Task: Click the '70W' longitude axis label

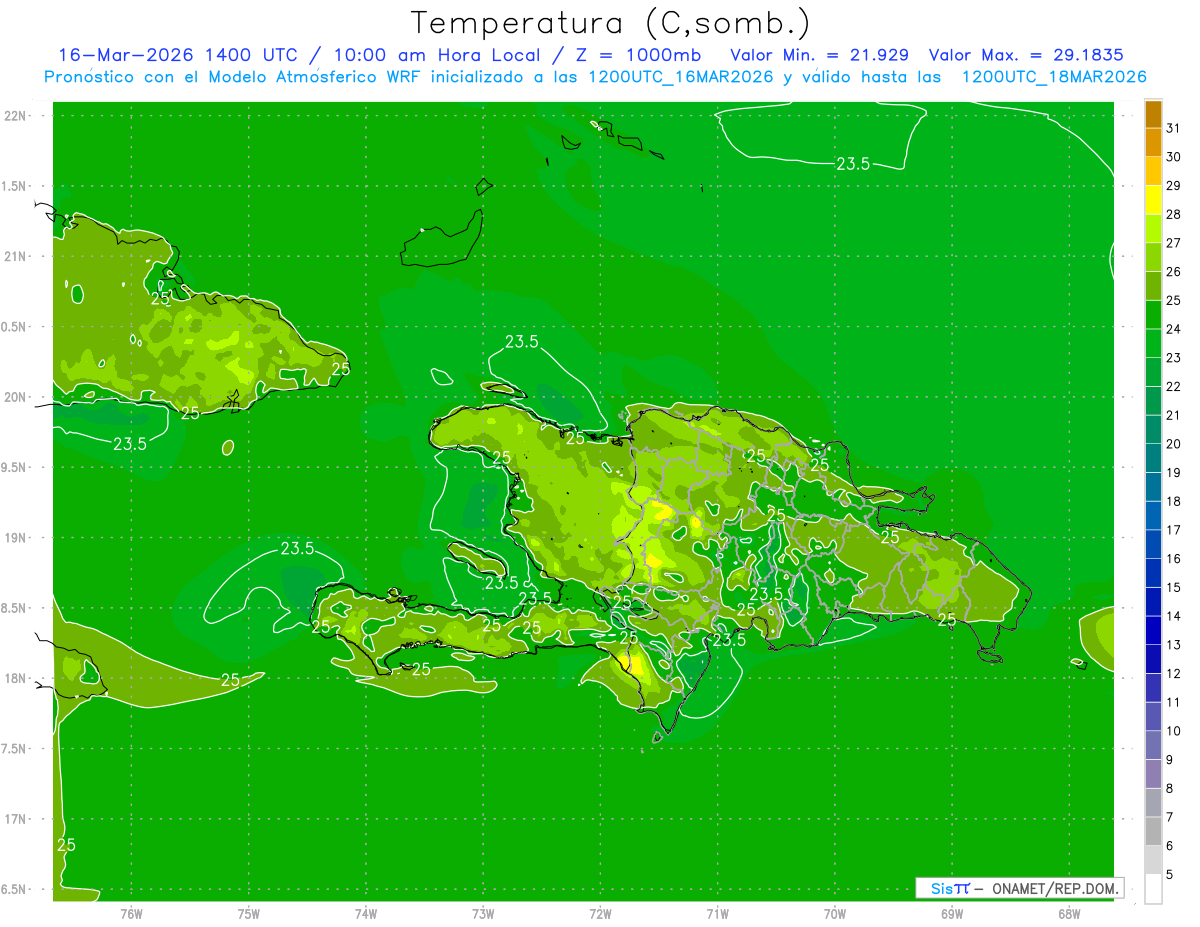Action: (835, 913)
